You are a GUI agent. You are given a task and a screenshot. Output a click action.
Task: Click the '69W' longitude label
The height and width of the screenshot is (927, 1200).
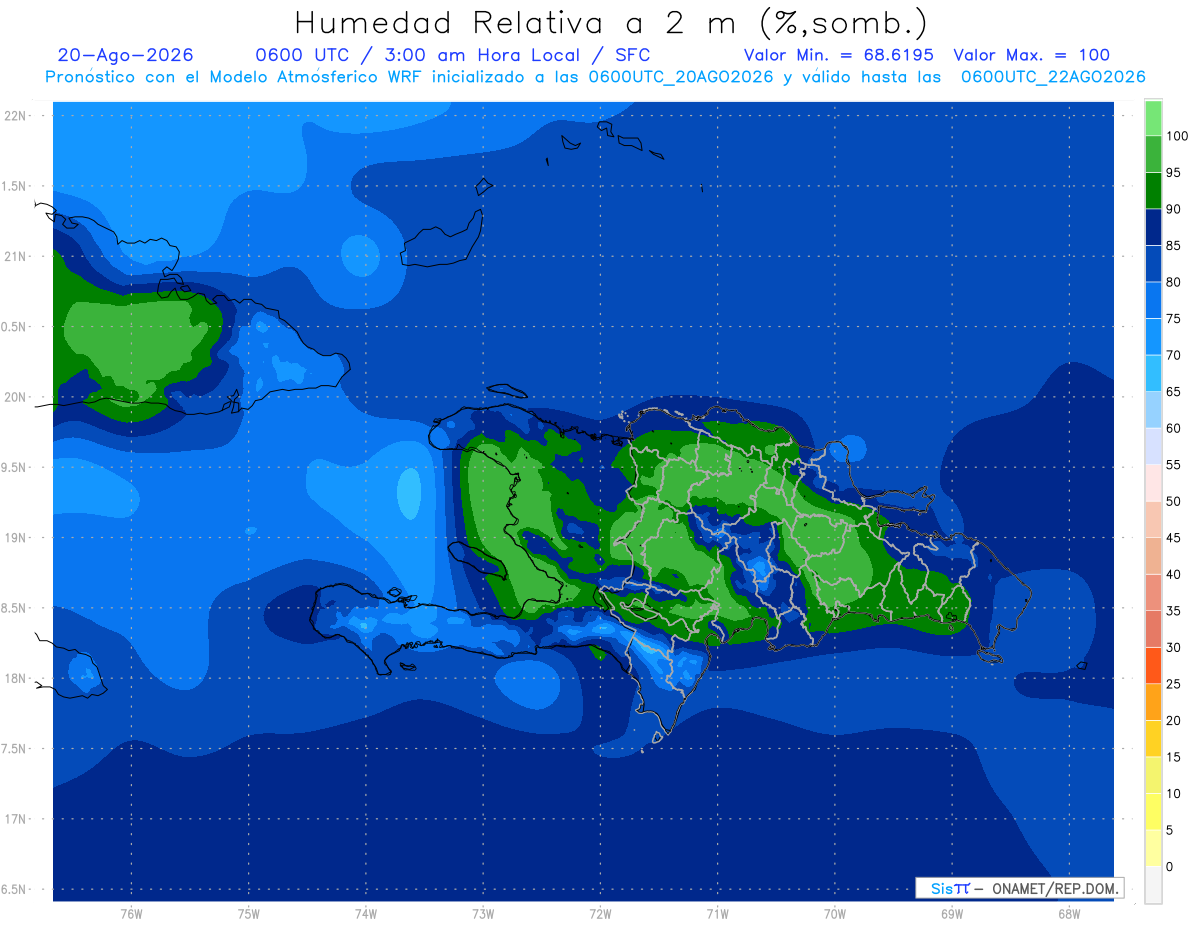tap(952, 914)
